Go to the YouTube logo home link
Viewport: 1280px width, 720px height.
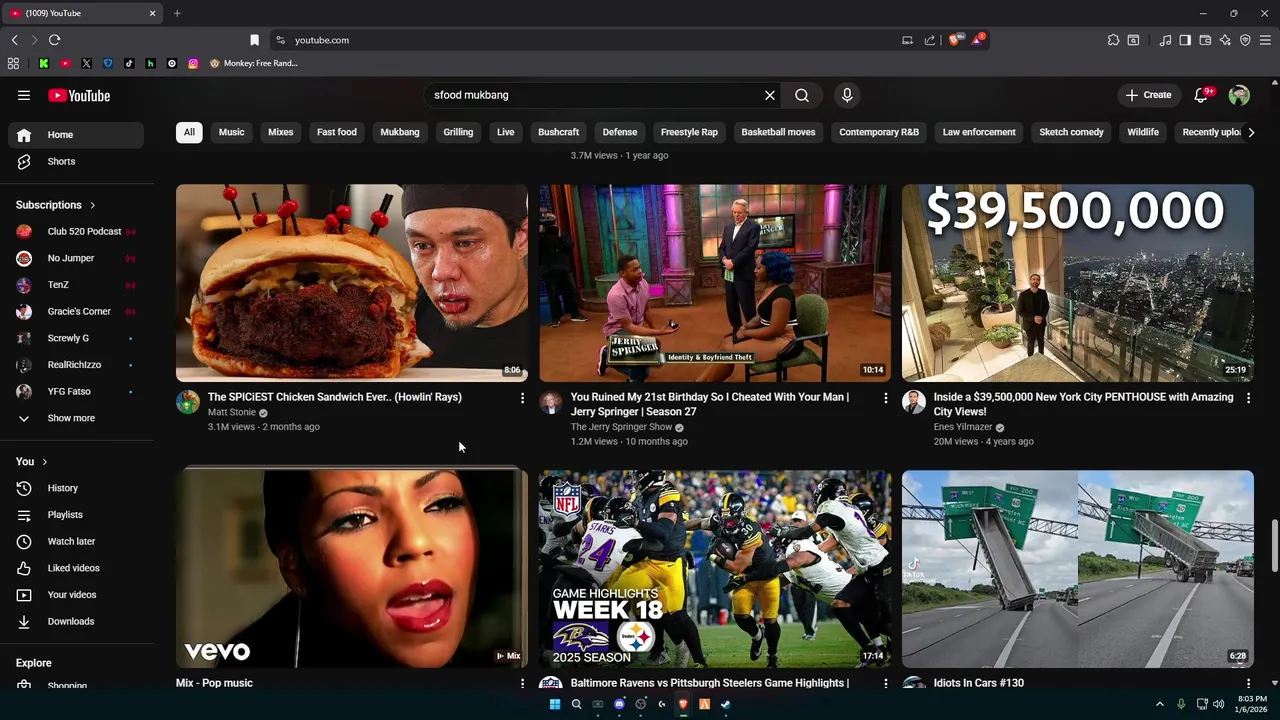click(x=79, y=95)
